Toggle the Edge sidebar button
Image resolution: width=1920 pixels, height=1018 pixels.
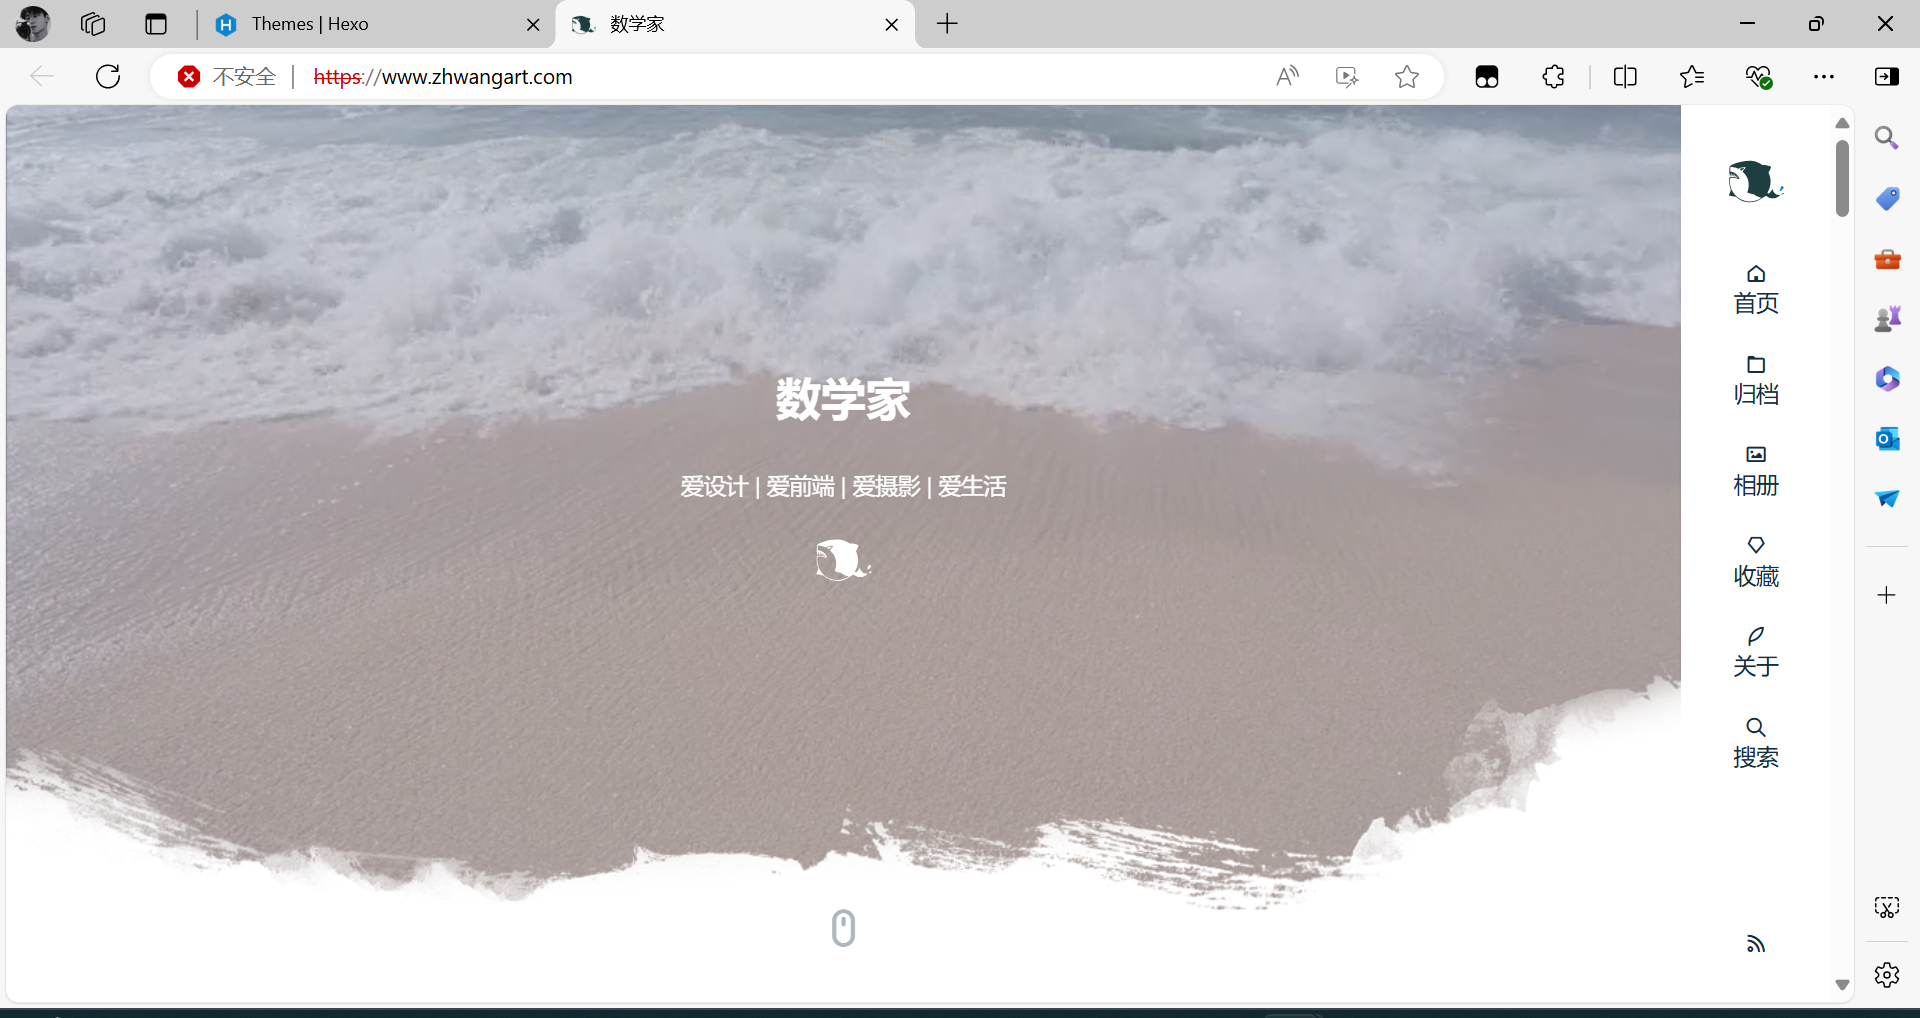coord(1887,76)
